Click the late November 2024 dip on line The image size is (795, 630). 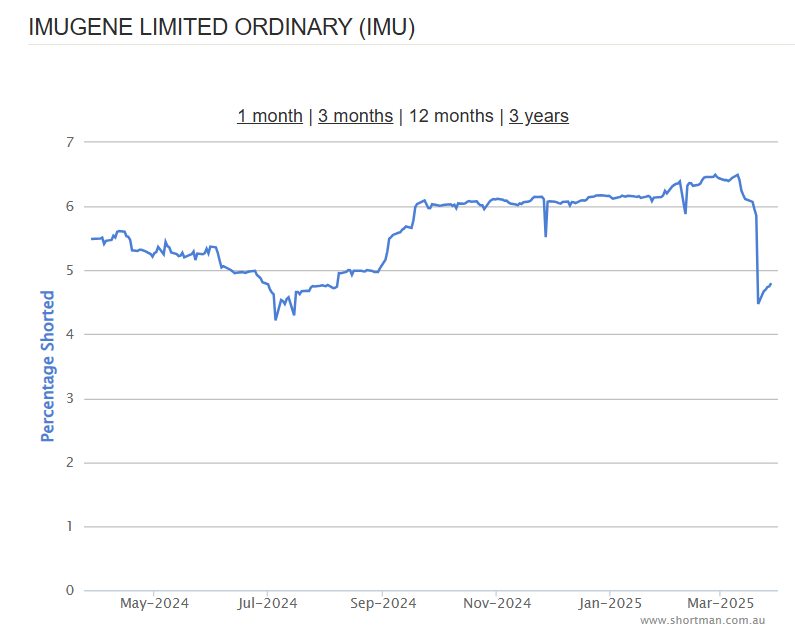546,236
